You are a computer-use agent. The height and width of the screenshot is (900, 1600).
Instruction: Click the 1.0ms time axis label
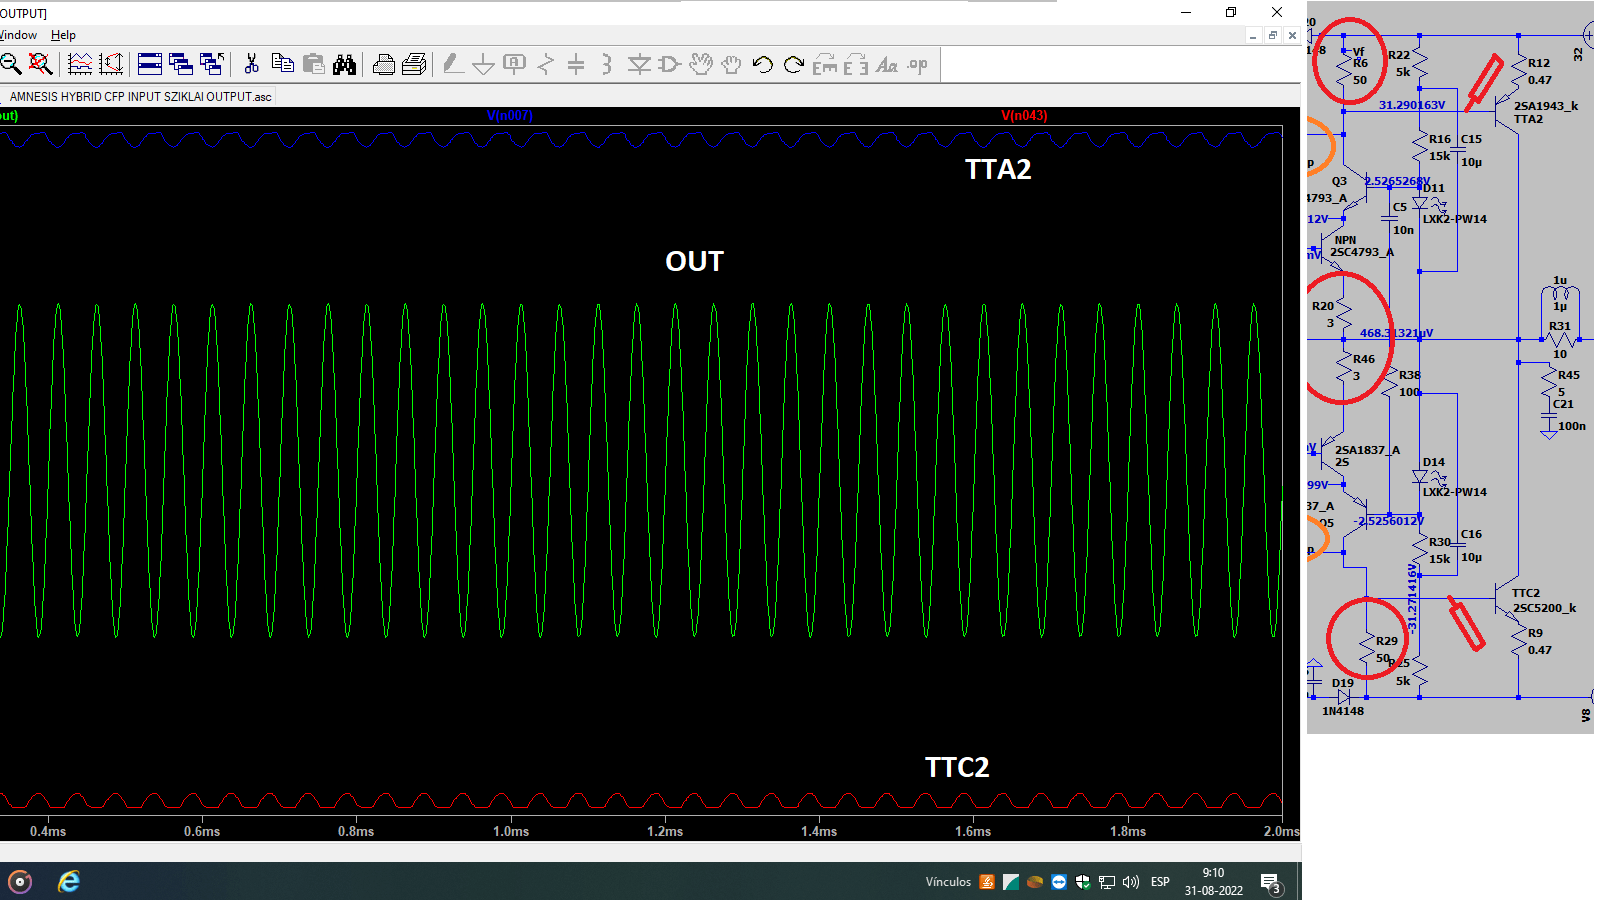pos(511,832)
